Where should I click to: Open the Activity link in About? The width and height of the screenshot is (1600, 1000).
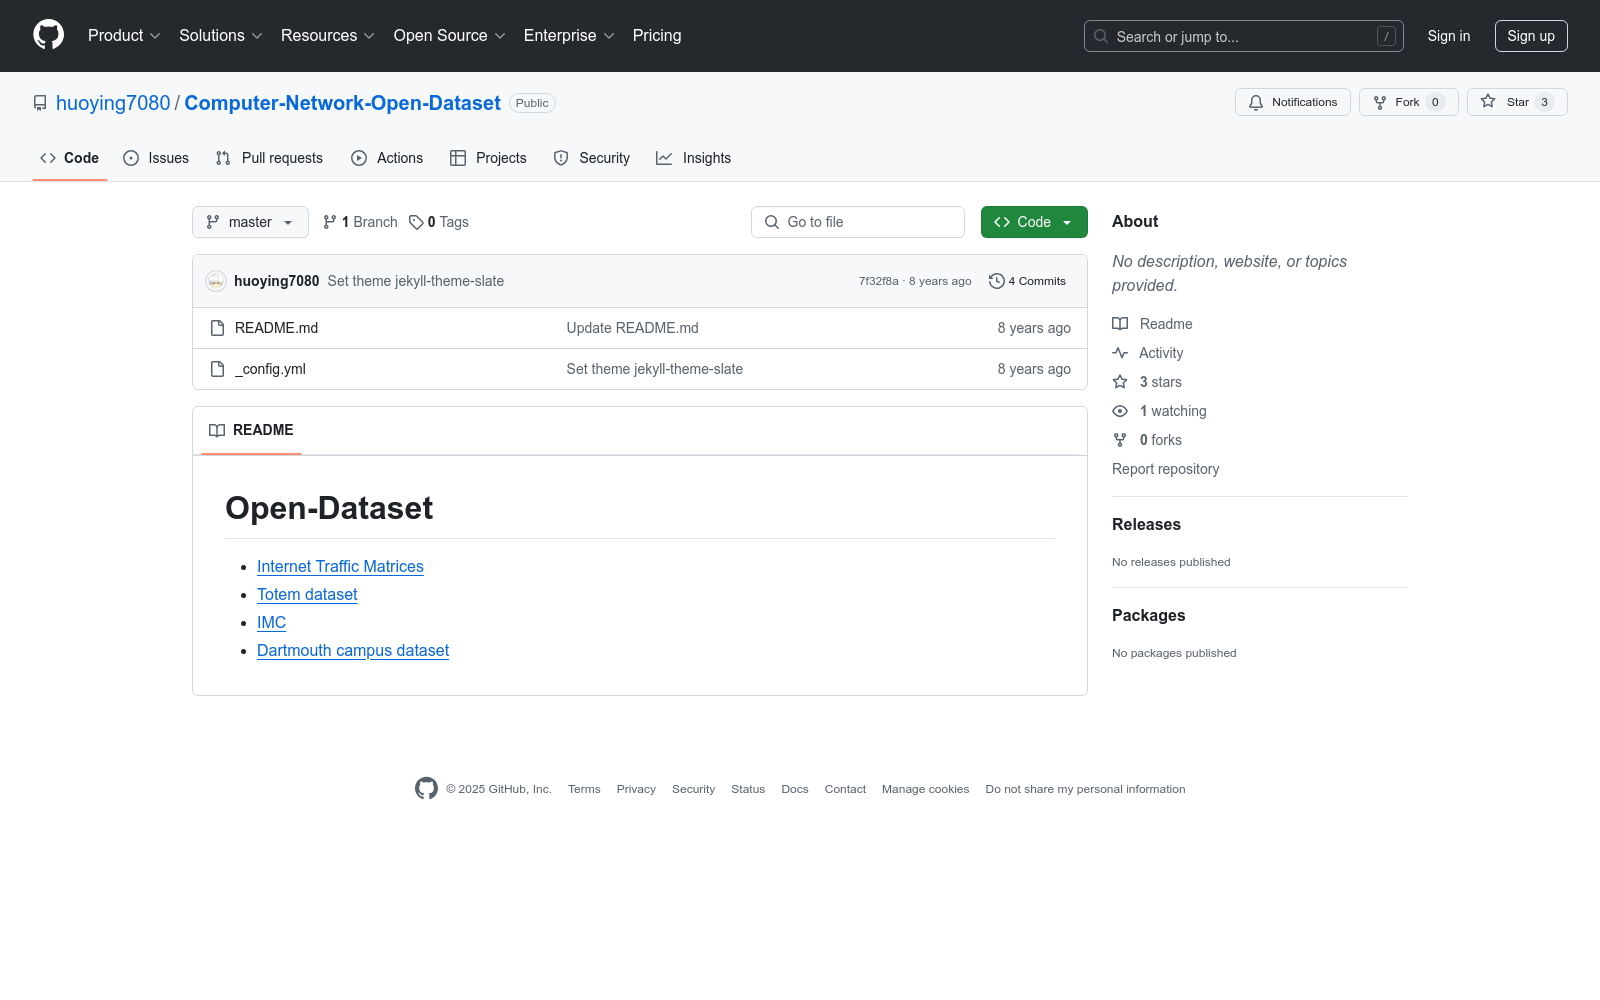click(x=1148, y=353)
